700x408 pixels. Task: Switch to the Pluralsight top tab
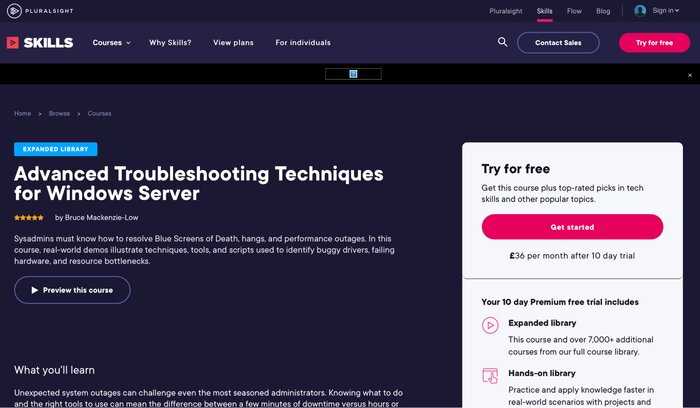coord(505,11)
